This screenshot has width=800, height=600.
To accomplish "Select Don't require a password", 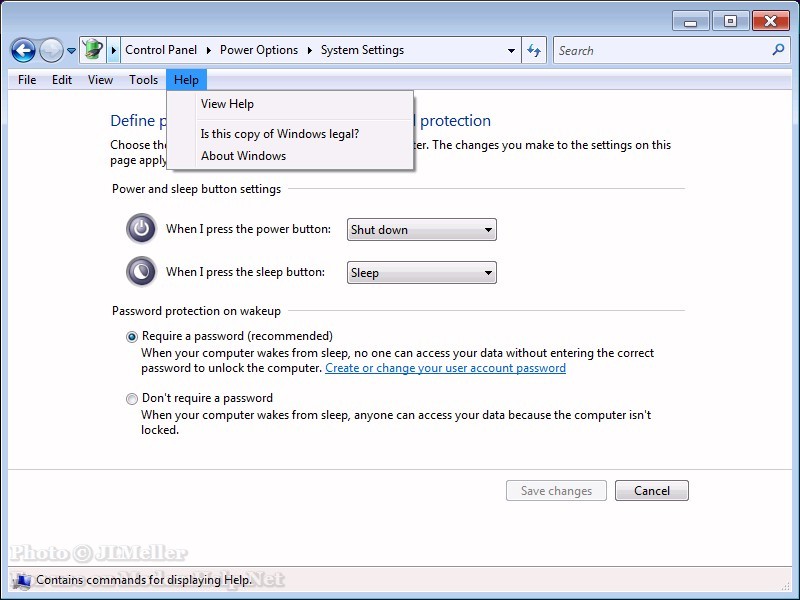I will pyautogui.click(x=132, y=398).
